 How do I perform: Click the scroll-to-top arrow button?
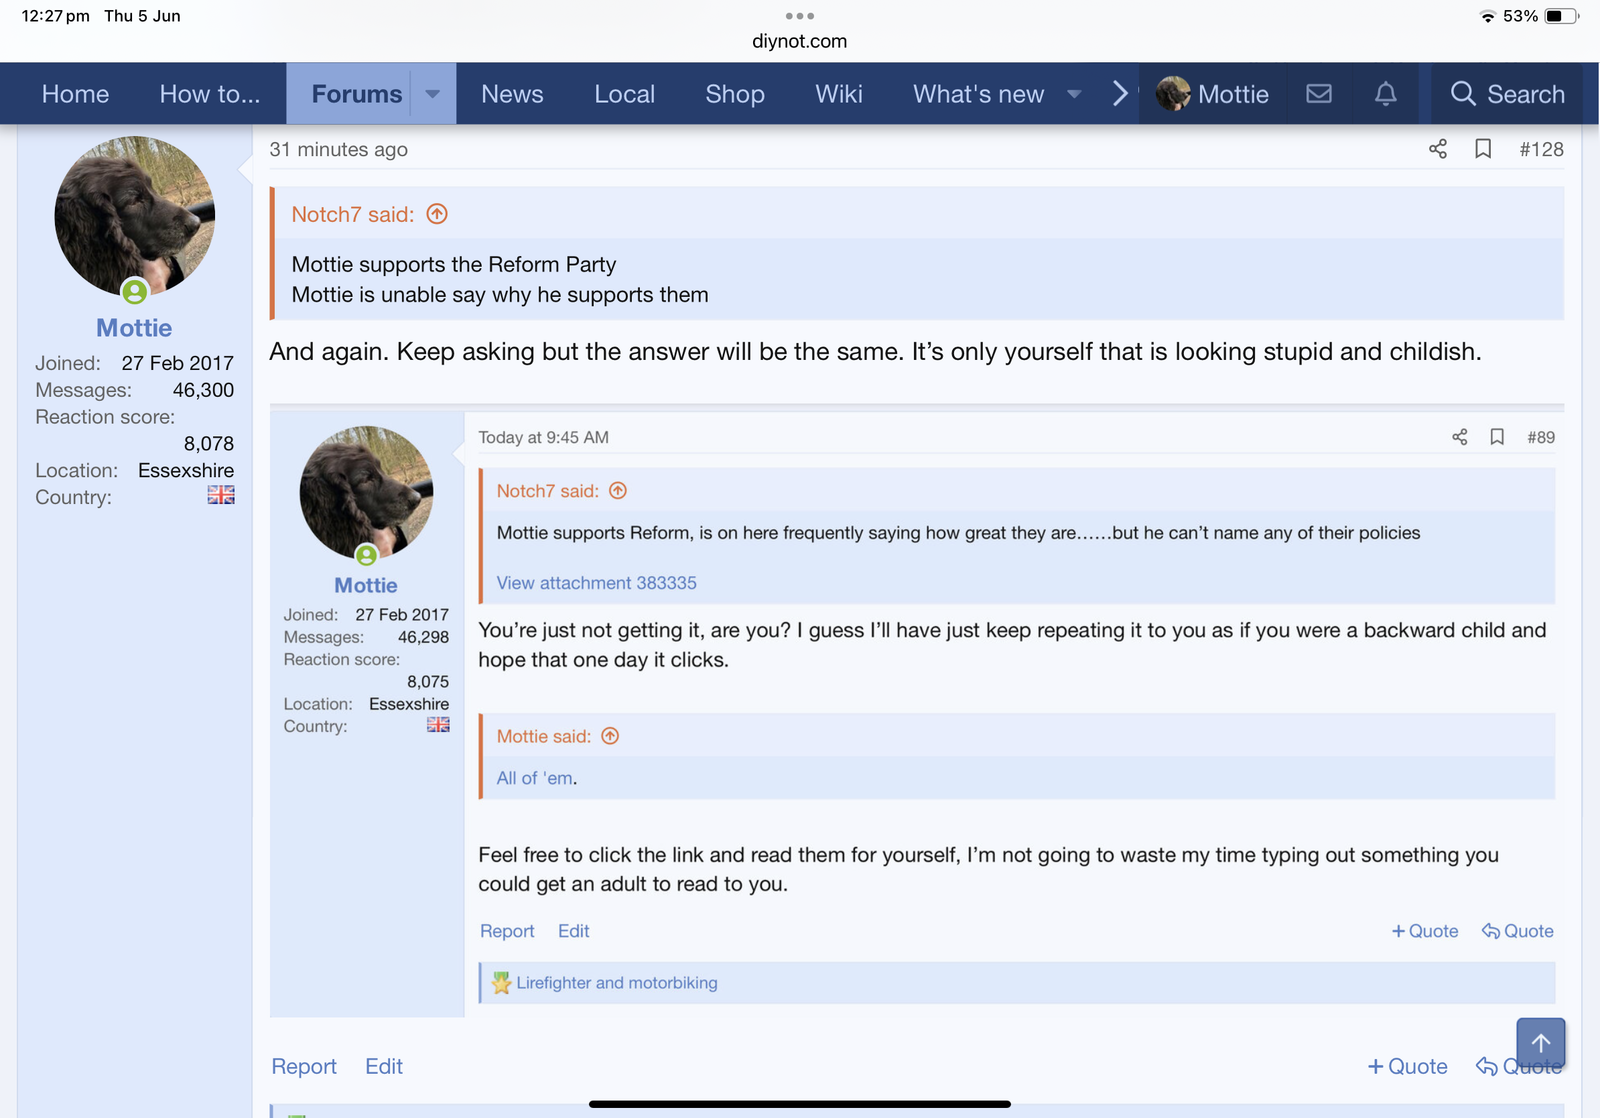click(x=1540, y=1043)
